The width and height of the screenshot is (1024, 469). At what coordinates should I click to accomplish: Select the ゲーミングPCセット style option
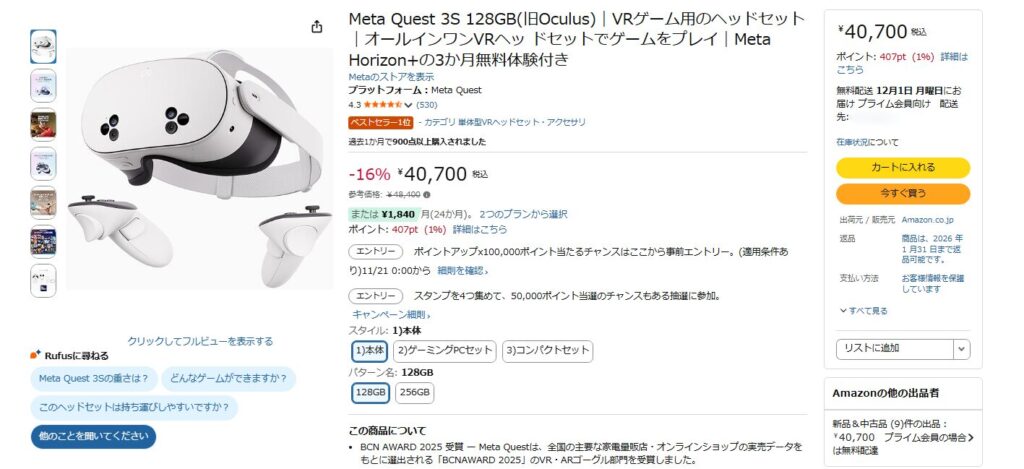tap(445, 350)
